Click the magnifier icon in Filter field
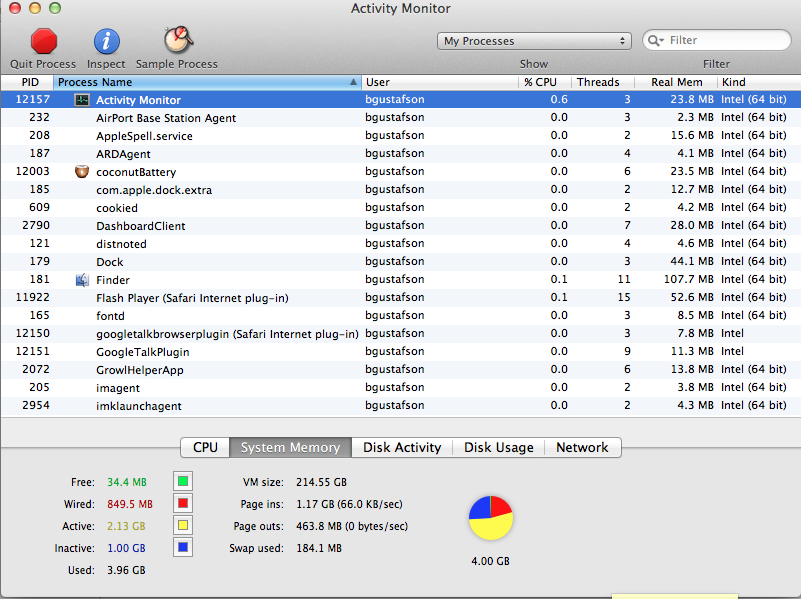 click(655, 40)
